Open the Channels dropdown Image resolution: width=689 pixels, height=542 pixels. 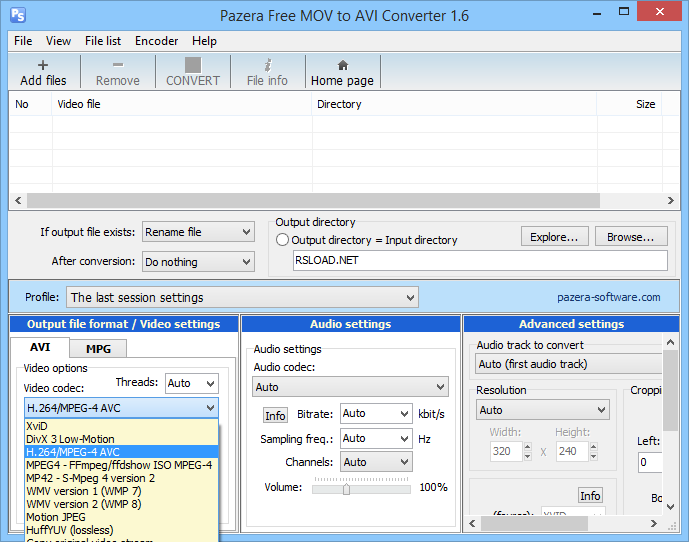pyautogui.click(x=376, y=462)
